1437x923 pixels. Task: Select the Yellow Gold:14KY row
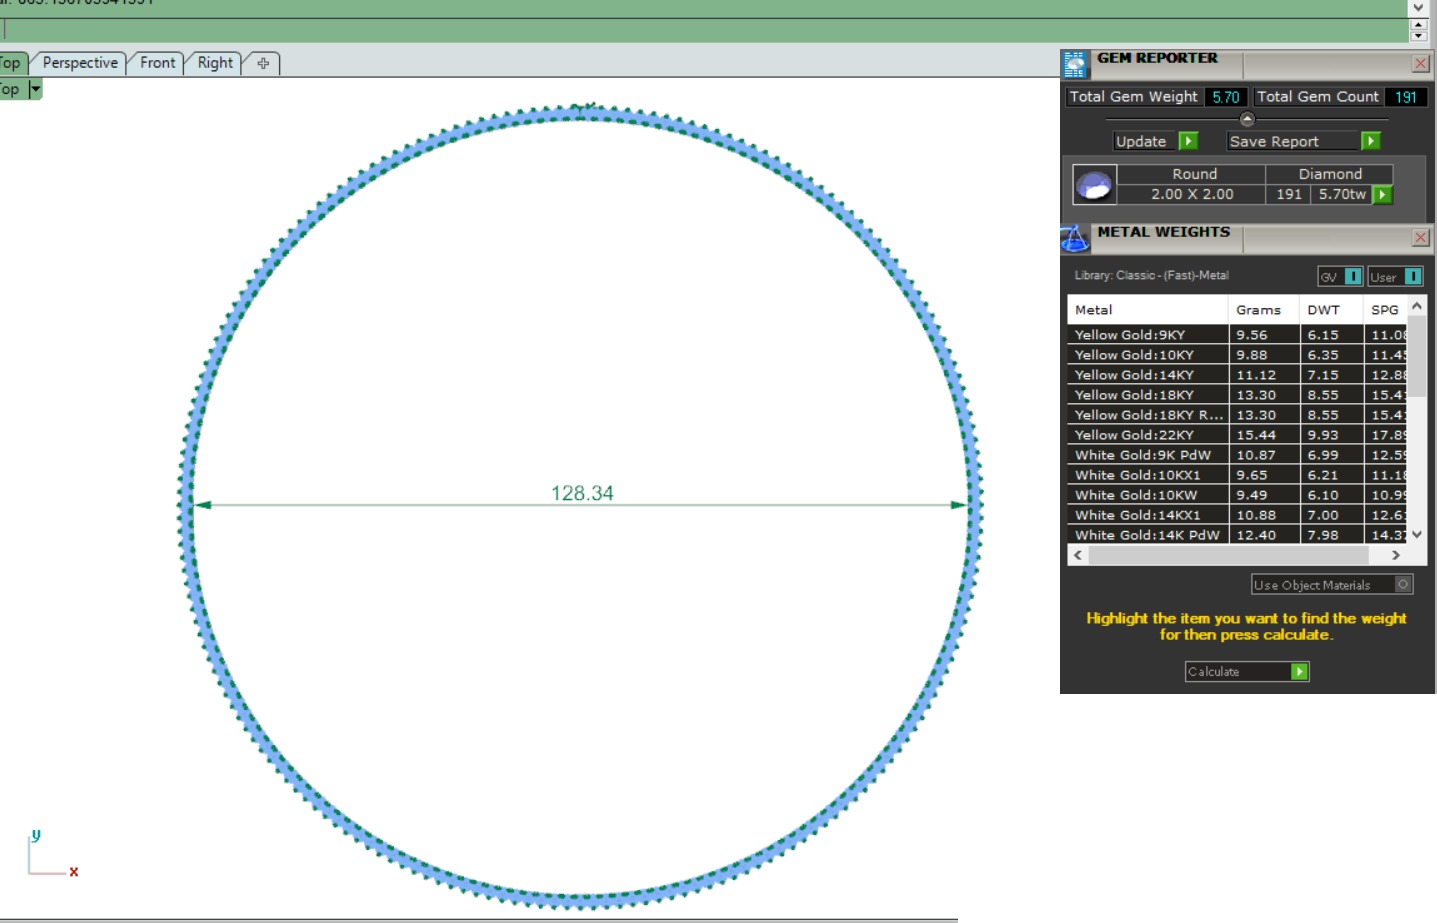pyautogui.click(x=1237, y=375)
